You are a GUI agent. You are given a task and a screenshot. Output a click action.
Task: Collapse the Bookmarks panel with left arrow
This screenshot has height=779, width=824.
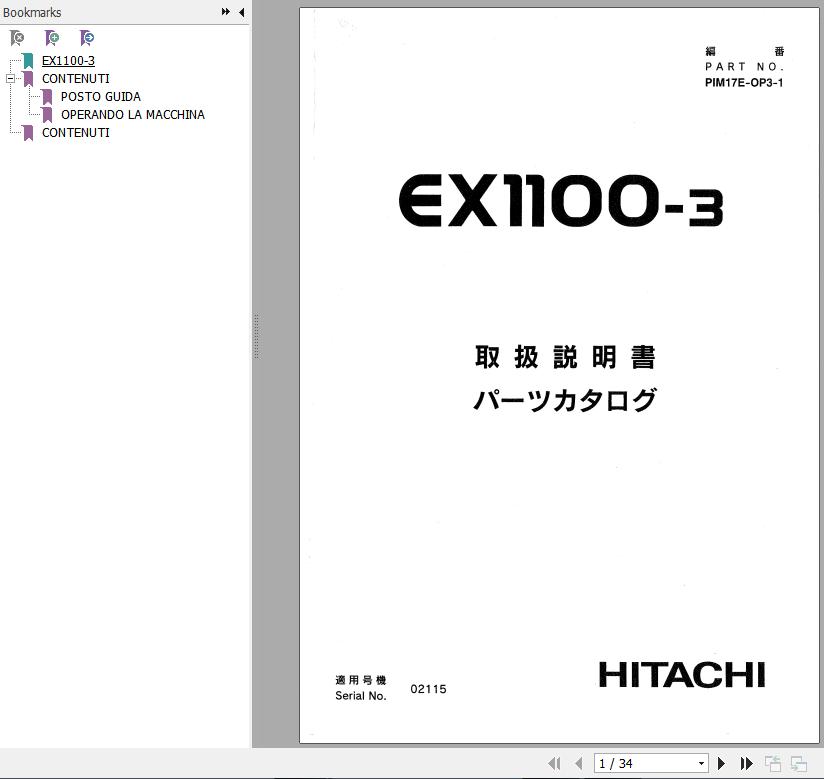(x=241, y=12)
